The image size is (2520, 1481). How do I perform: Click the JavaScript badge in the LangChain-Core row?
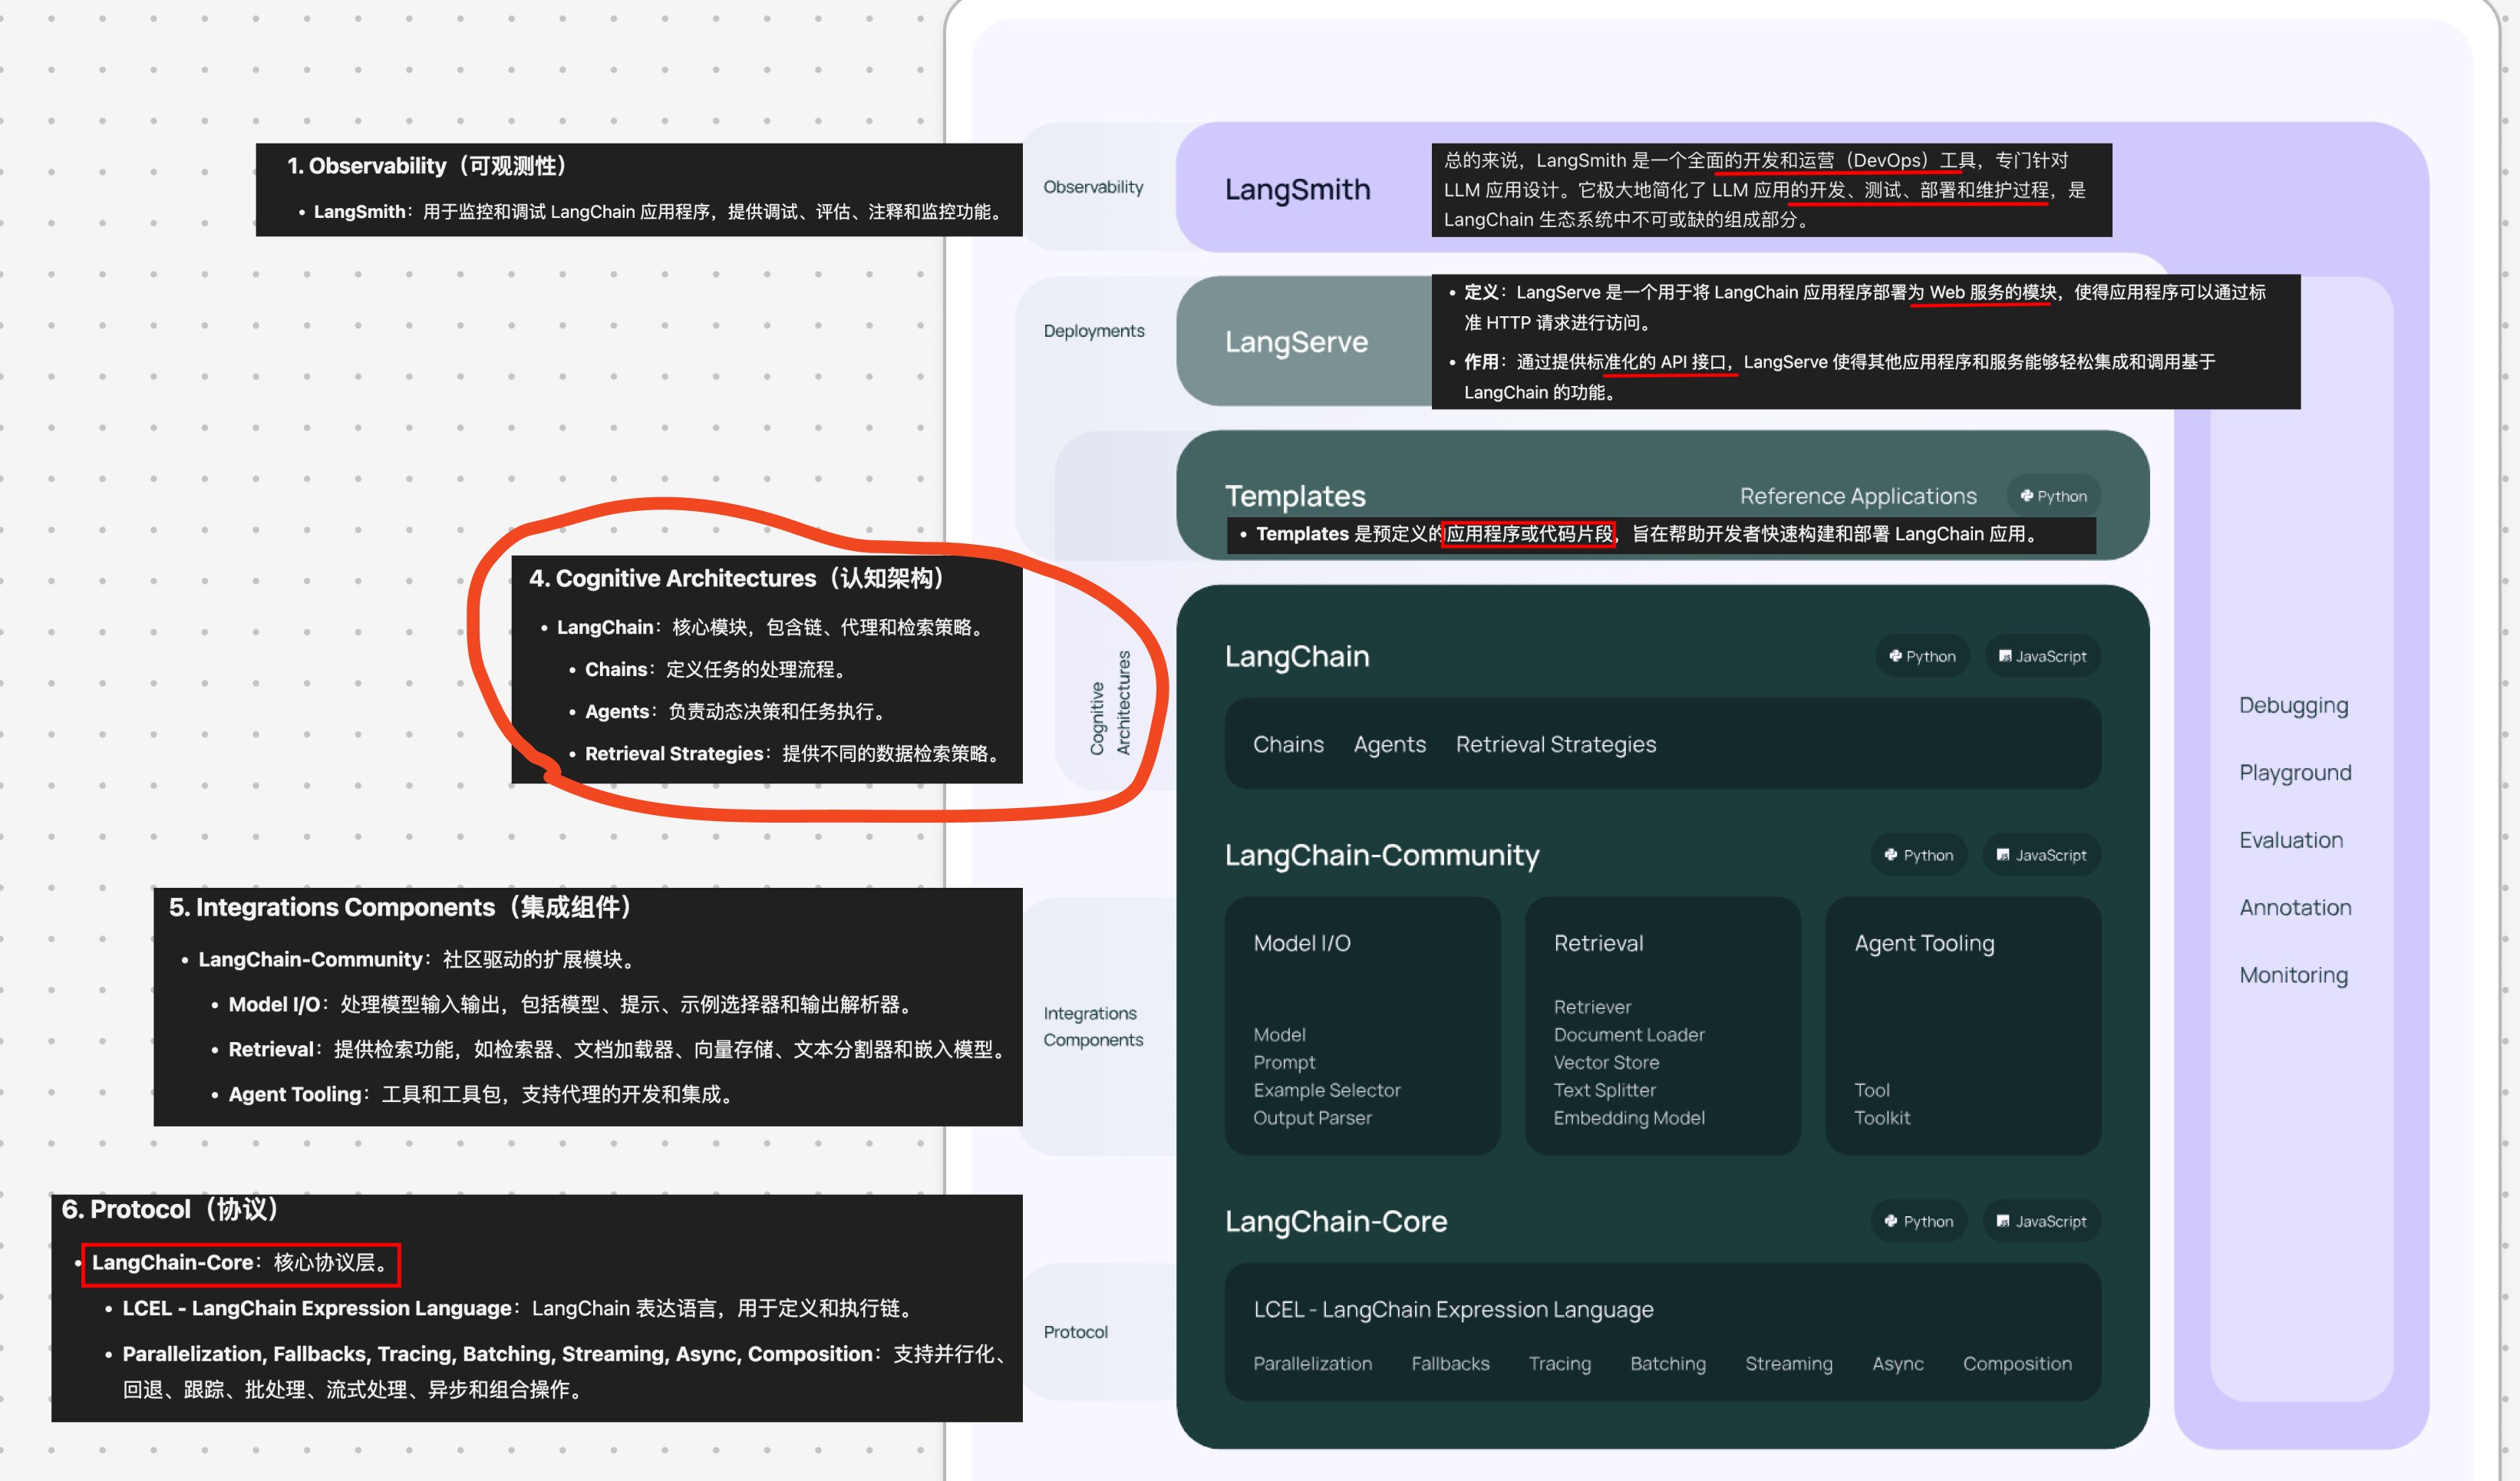(2041, 1221)
